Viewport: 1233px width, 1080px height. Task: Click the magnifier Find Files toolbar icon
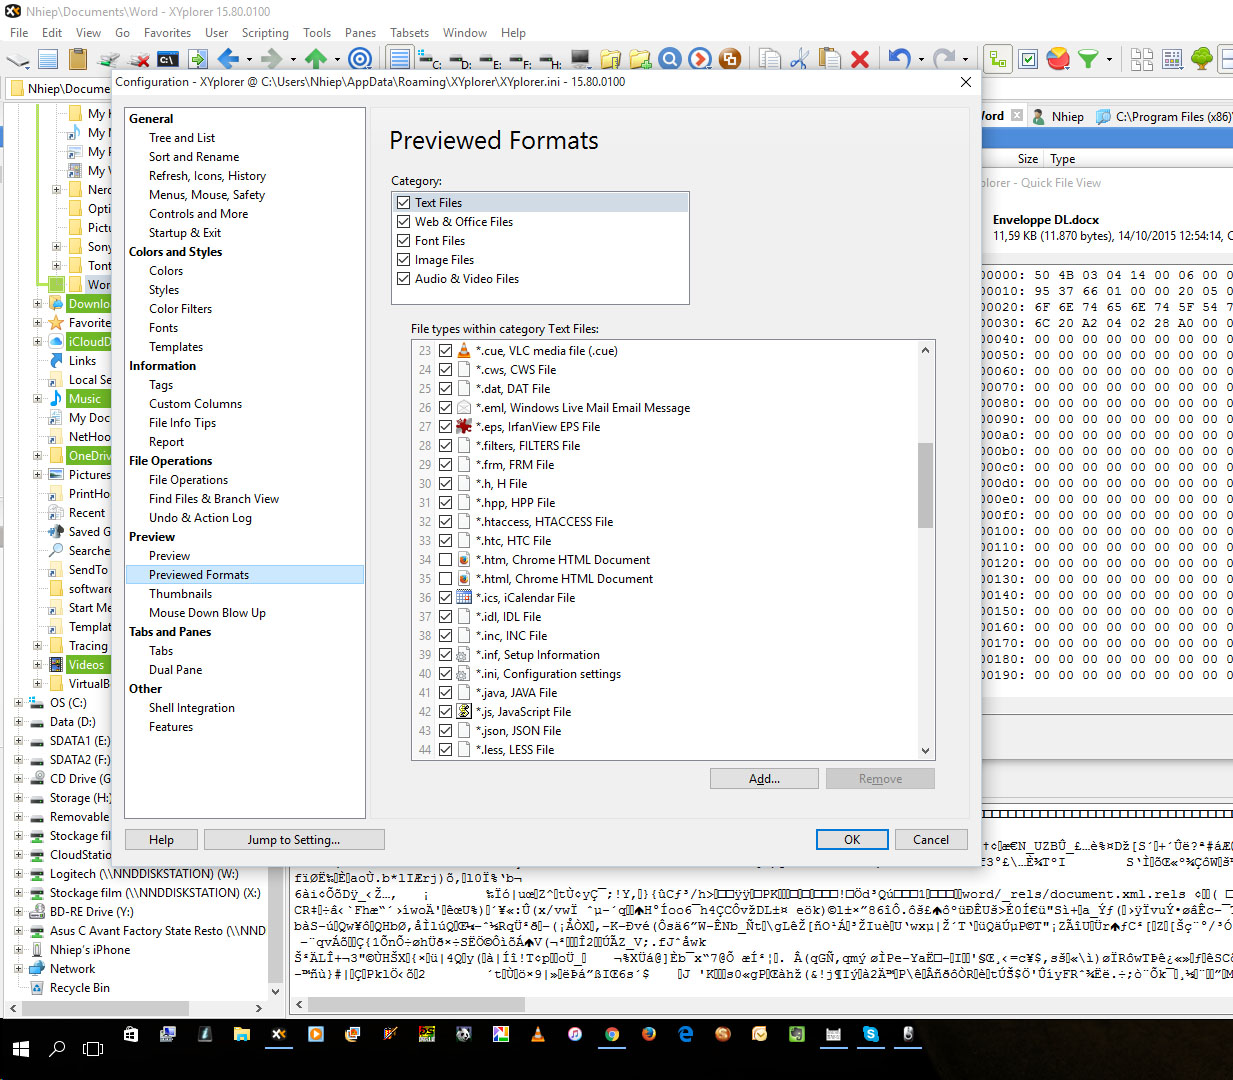pyautogui.click(x=670, y=59)
